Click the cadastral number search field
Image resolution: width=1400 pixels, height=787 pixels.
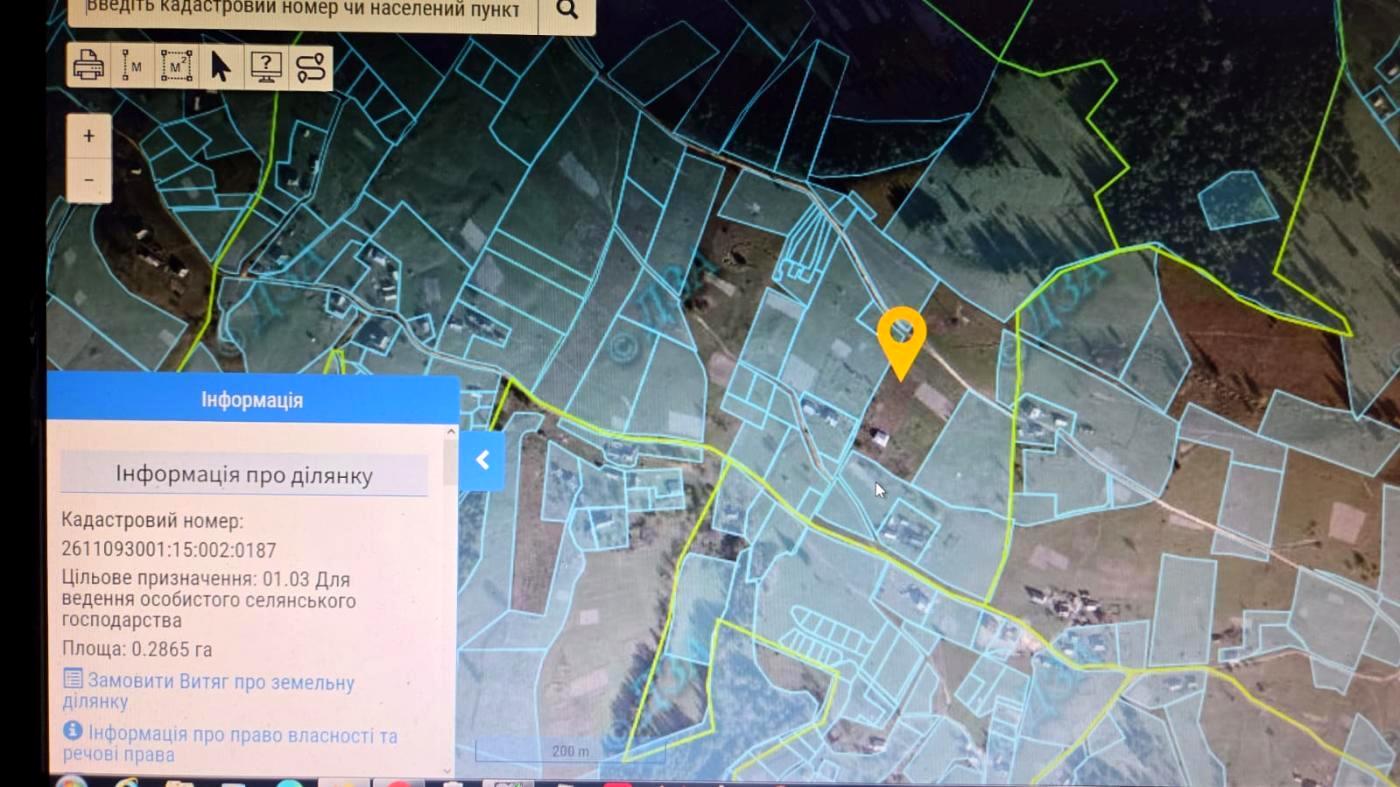(304, 11)
